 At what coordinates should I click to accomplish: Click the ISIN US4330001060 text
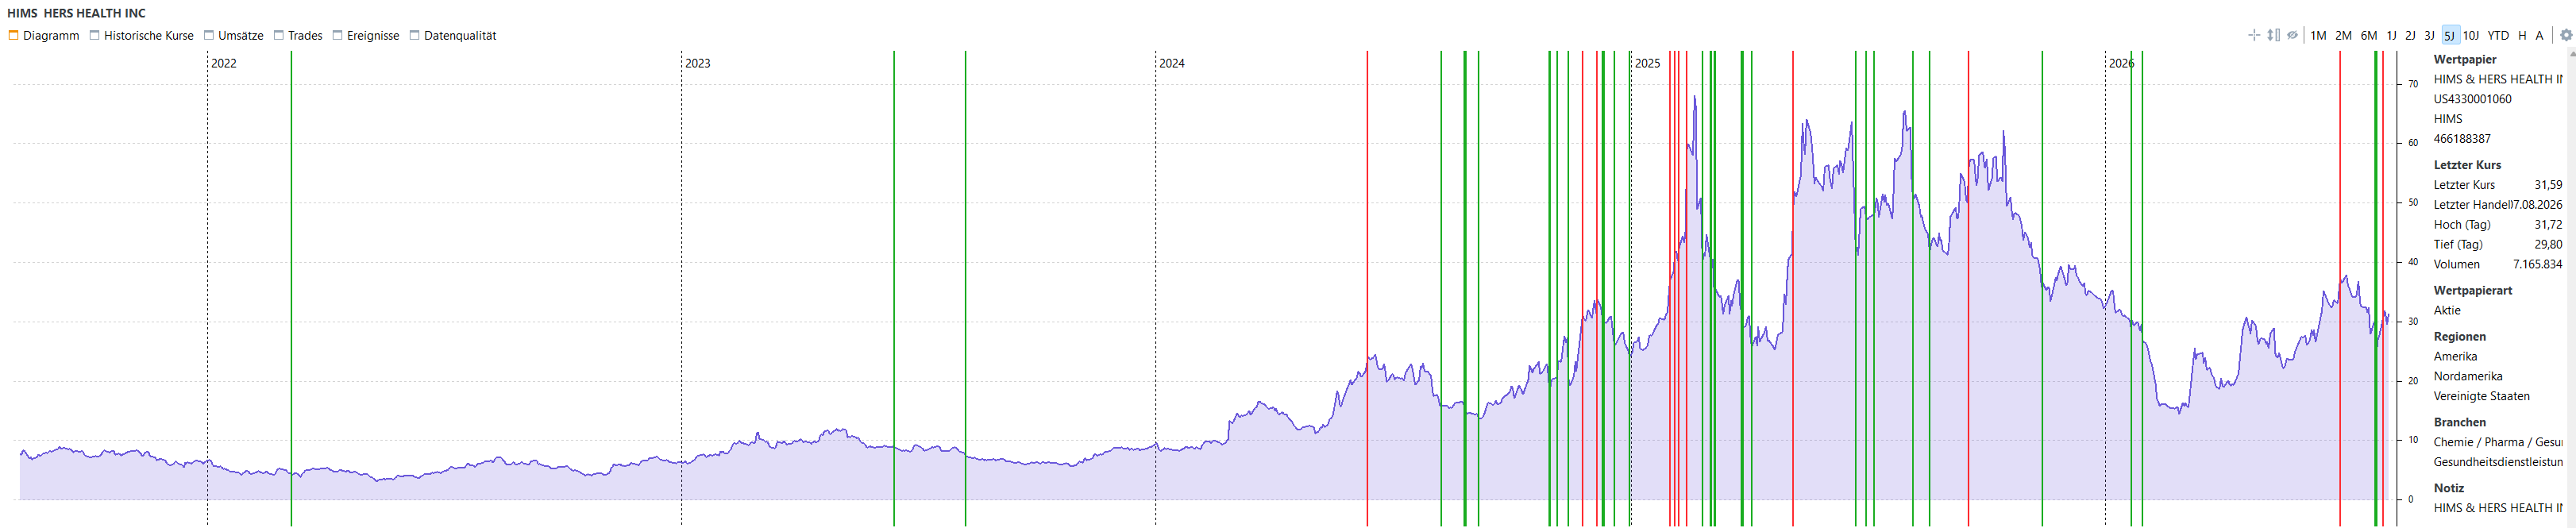coord(2472,99)
